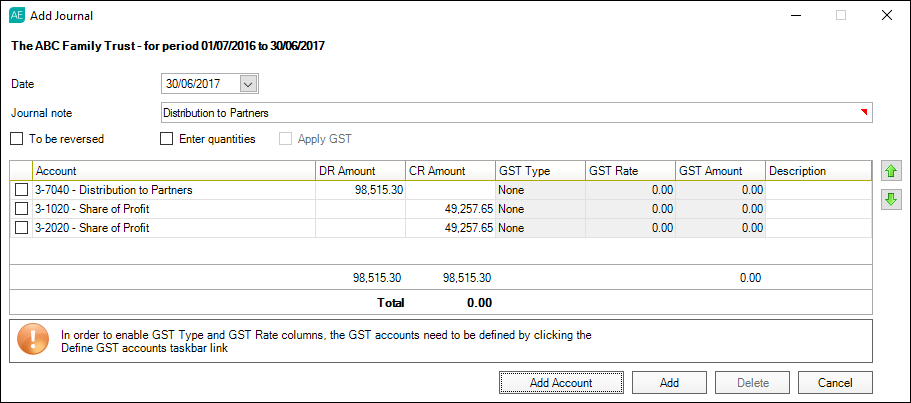Click the green move down arrow
Image resolution: width=911 pixels, height=403 pixels.
[890, 199]
